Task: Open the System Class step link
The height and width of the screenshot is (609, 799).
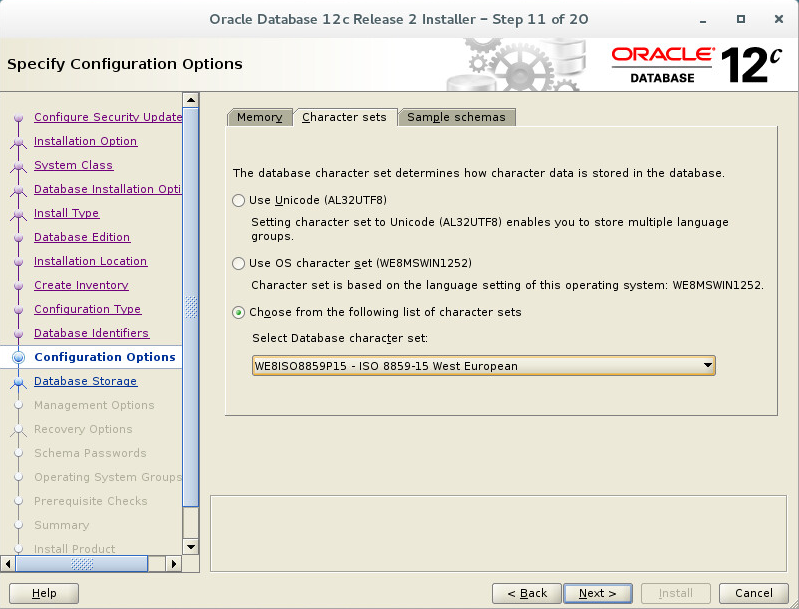Action: (73, 165)
